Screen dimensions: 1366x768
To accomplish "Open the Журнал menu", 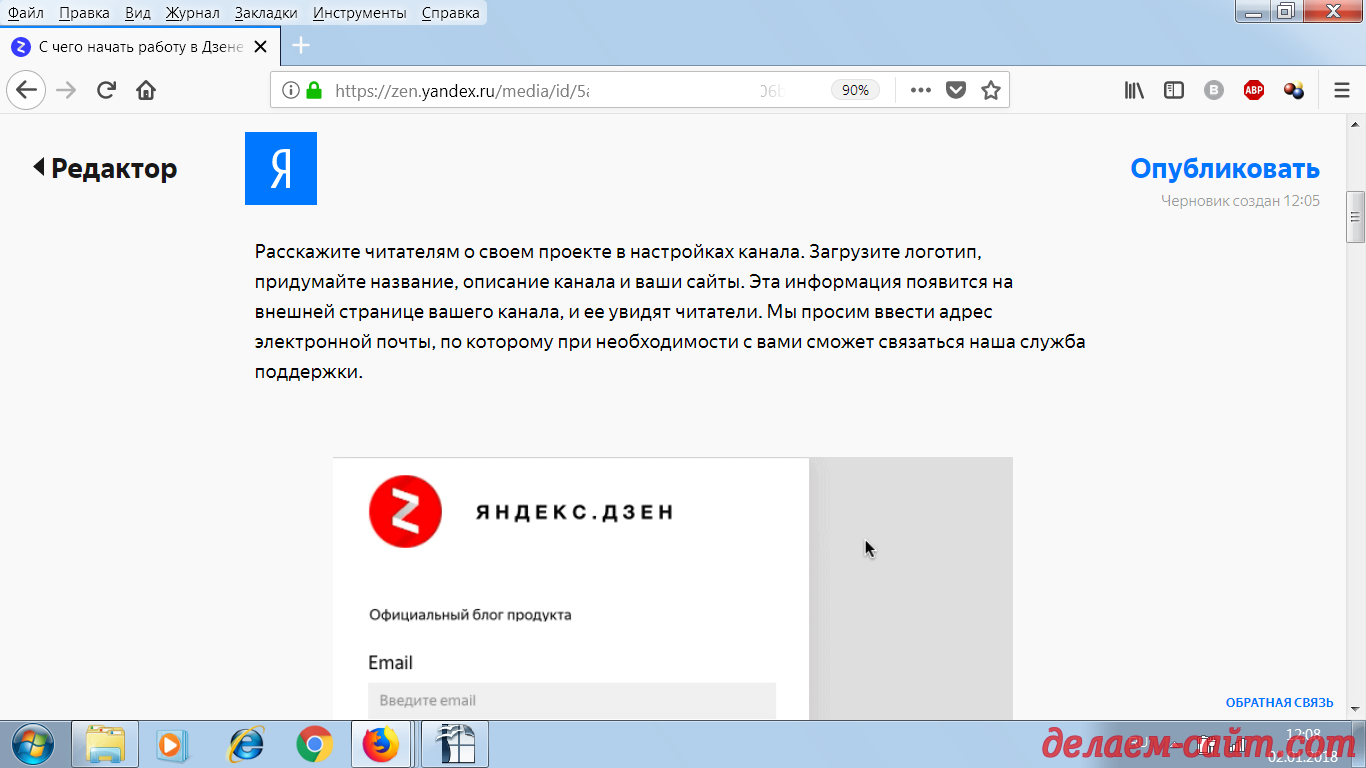I will (194, 13).
